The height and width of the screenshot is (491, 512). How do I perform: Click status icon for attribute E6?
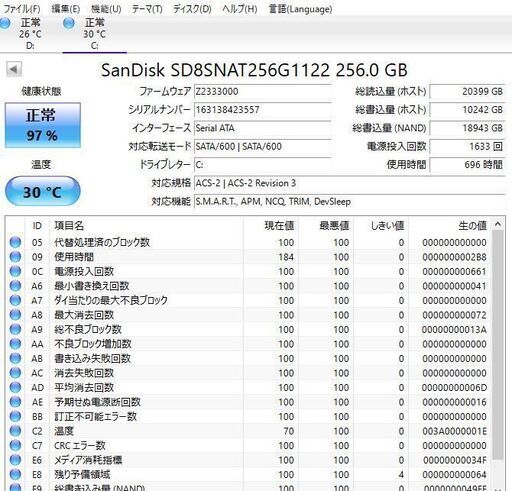(x=15, y=460)
